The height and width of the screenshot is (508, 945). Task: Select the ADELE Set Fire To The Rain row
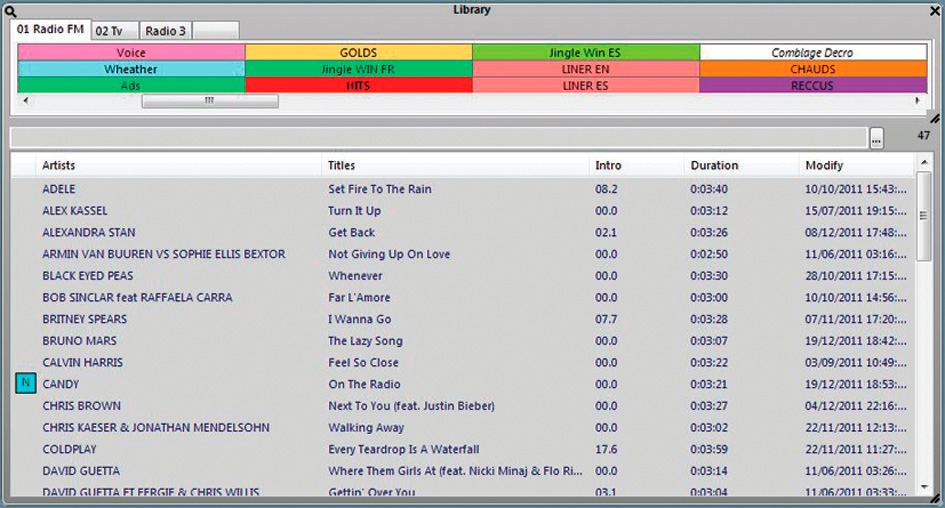pyautogui.click(x=400, y=189)
